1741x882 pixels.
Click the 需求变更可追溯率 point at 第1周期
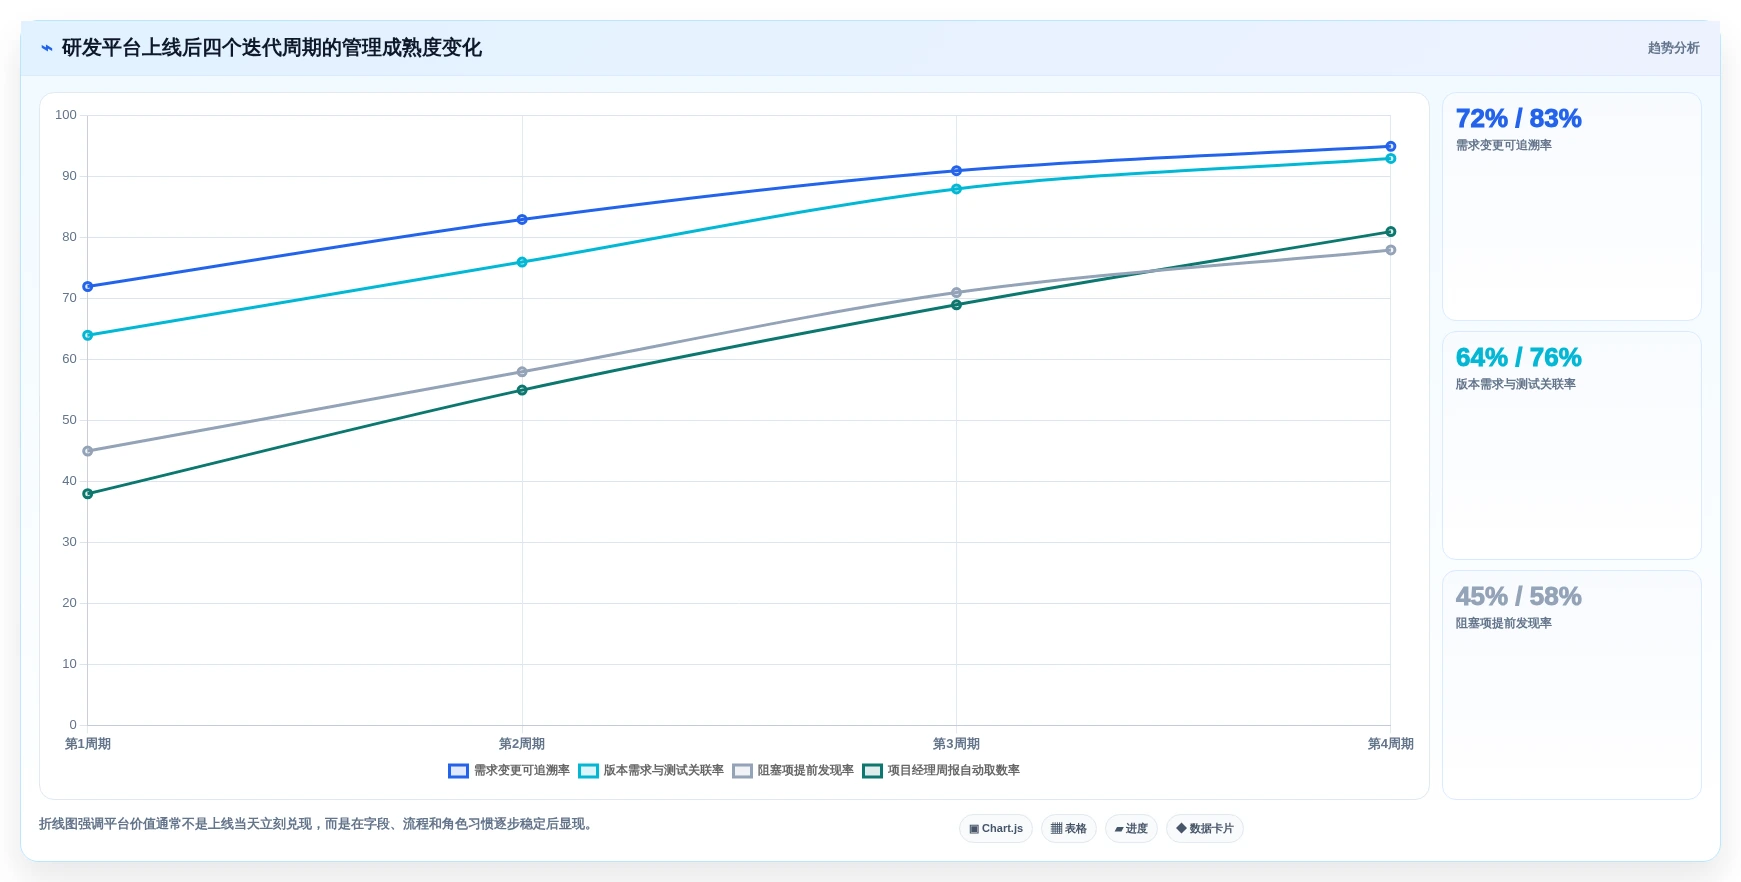coord(88,287)
